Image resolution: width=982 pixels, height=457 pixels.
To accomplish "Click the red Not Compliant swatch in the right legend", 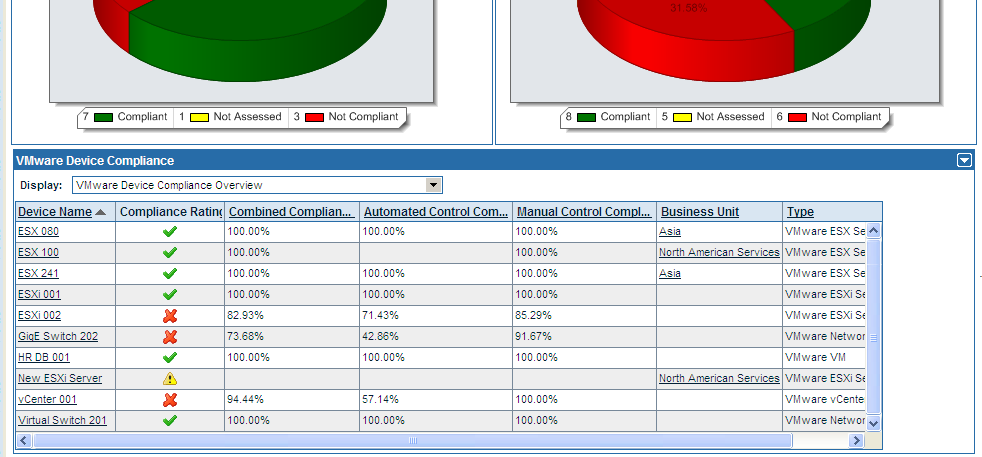I will pyautogui.click(x=797, y=117).
